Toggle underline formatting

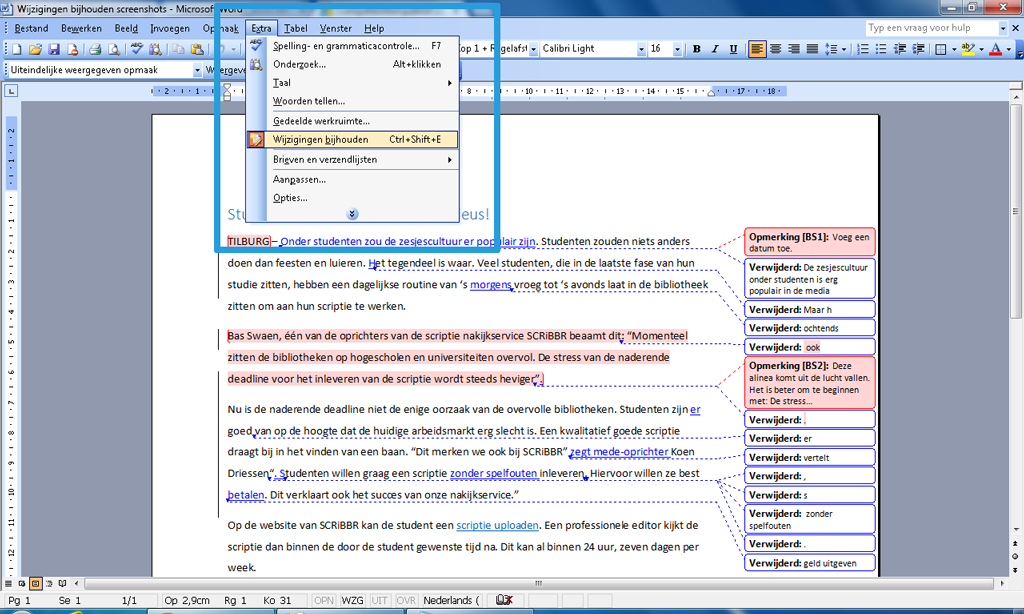tap(733, 49)
